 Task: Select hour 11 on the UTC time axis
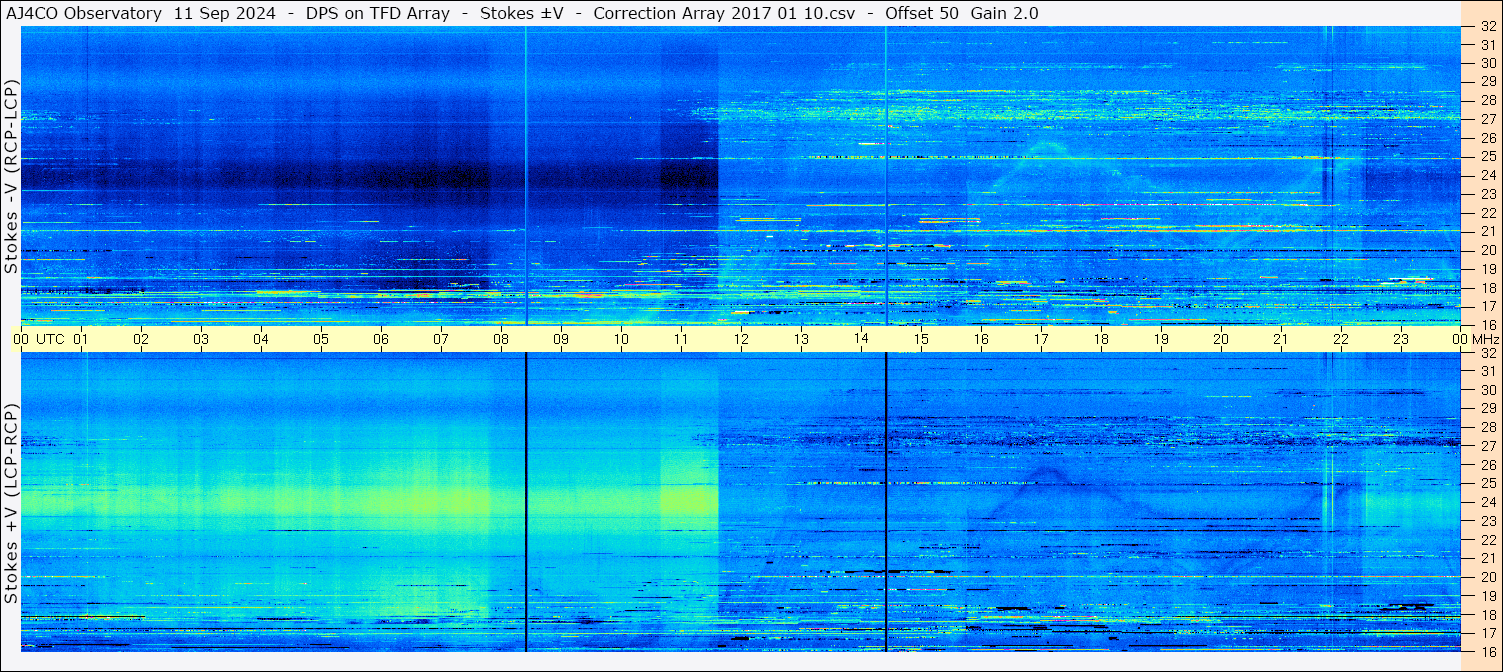point(681,339)
